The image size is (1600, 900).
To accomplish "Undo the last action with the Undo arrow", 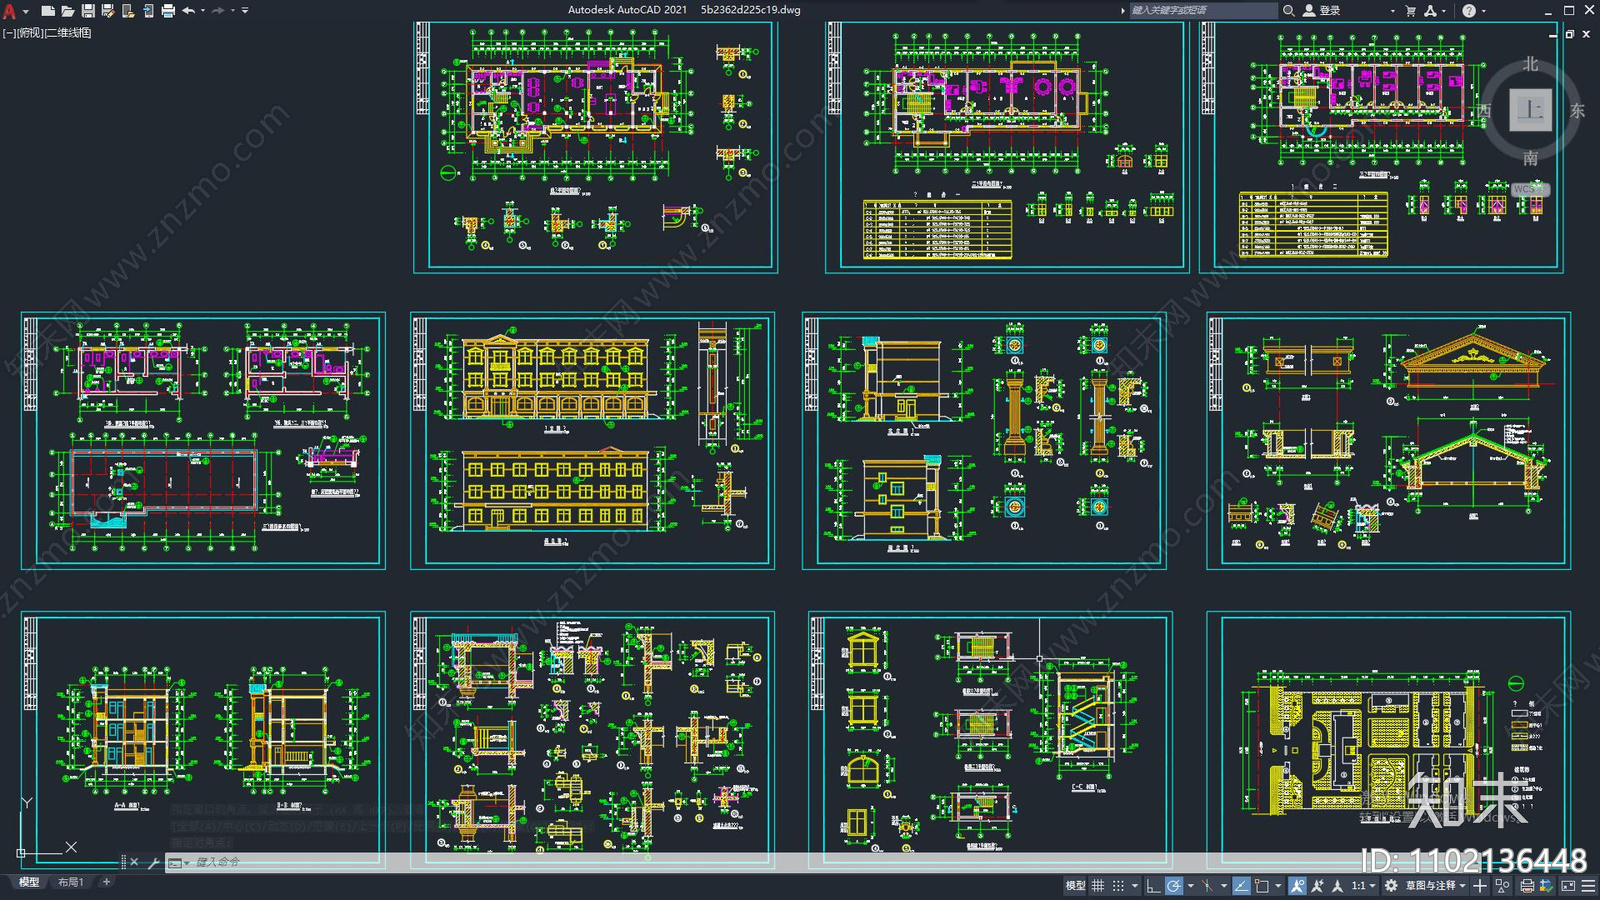I will (188, 11).
